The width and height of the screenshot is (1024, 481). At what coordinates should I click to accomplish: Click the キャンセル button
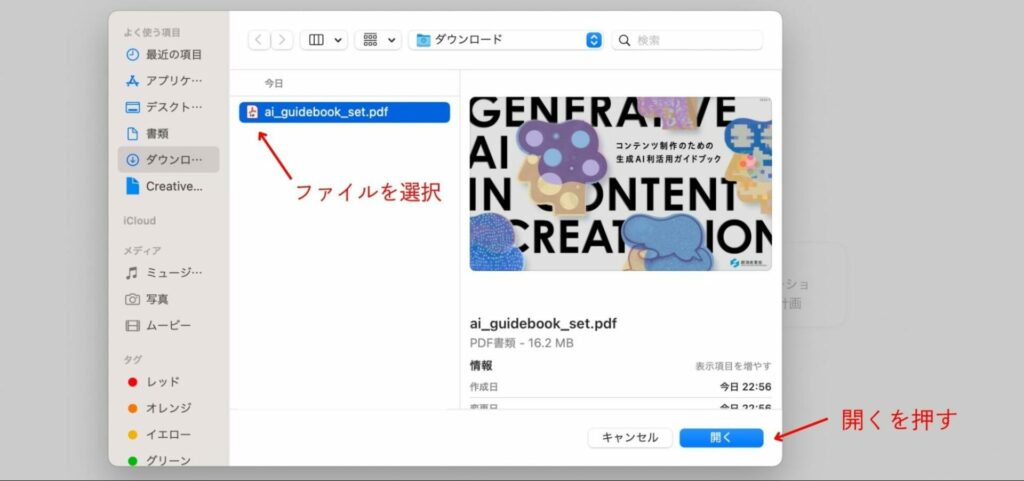point(630,438)
